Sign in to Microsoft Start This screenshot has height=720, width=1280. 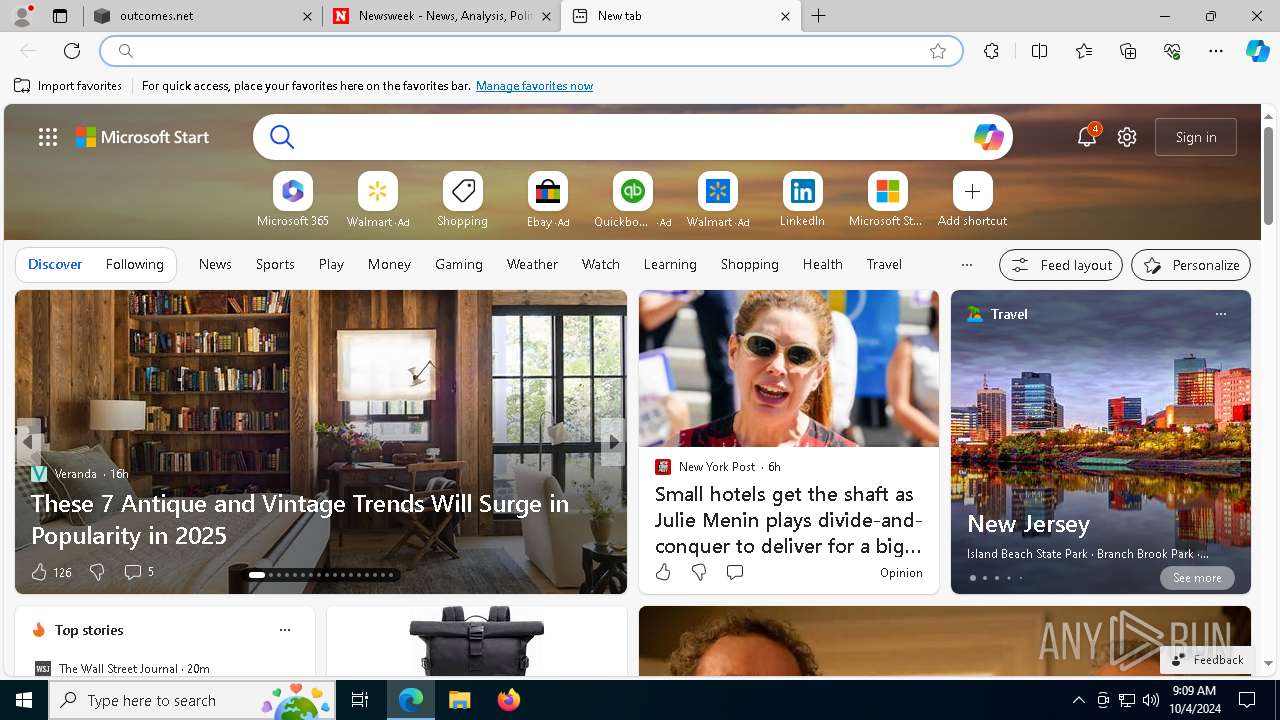pos(1196,137)
